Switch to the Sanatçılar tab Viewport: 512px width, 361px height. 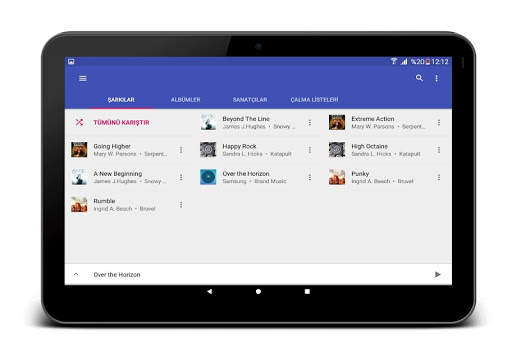tap(250, 100)
